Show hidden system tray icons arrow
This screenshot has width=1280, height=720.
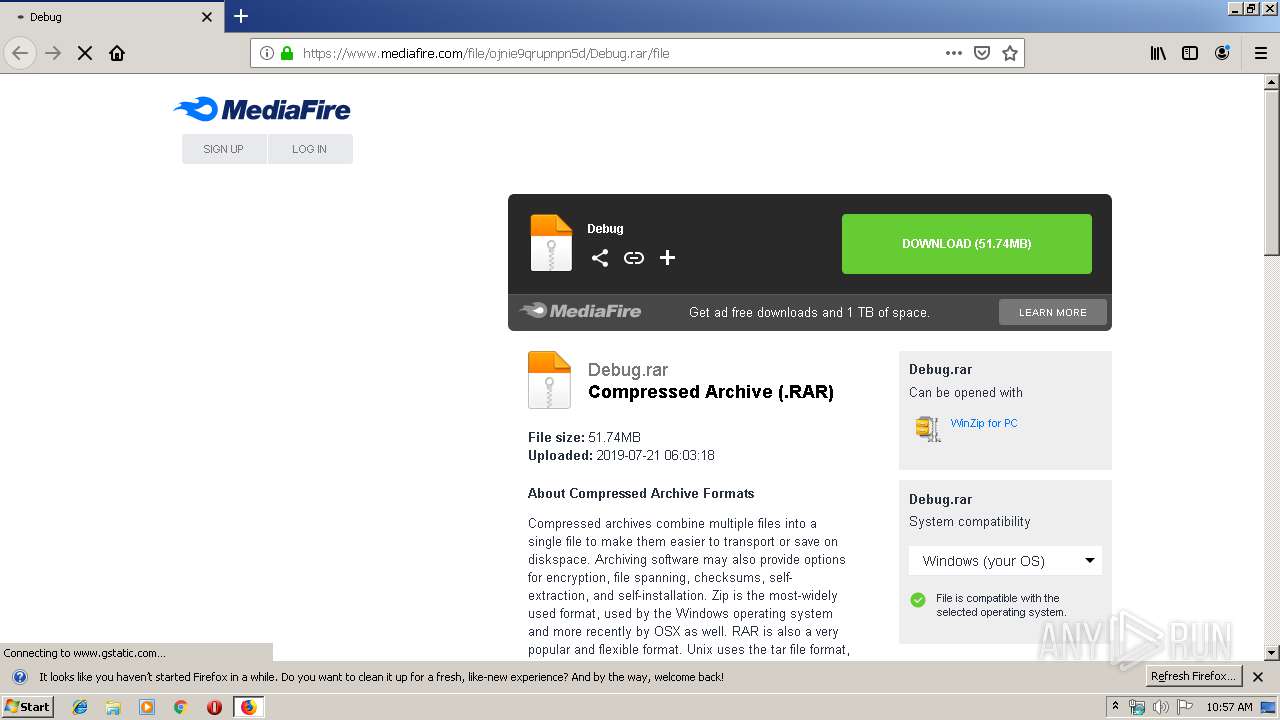(1115, 706)
